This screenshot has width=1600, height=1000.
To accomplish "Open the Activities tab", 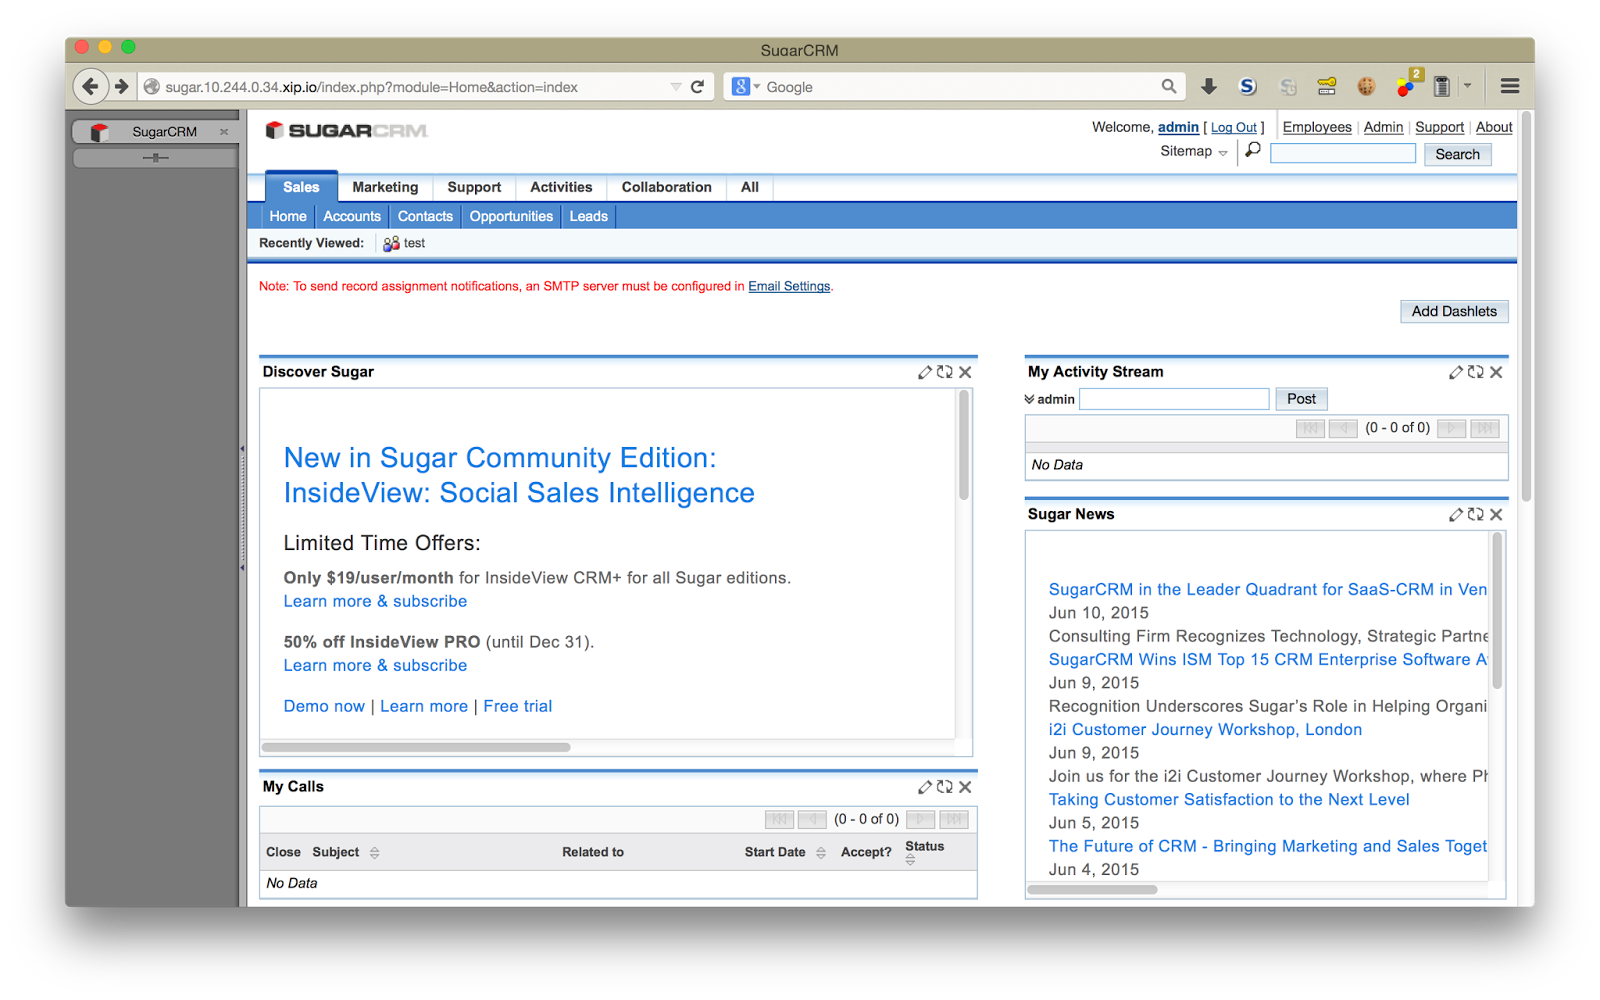I will (x=561, y=187).
